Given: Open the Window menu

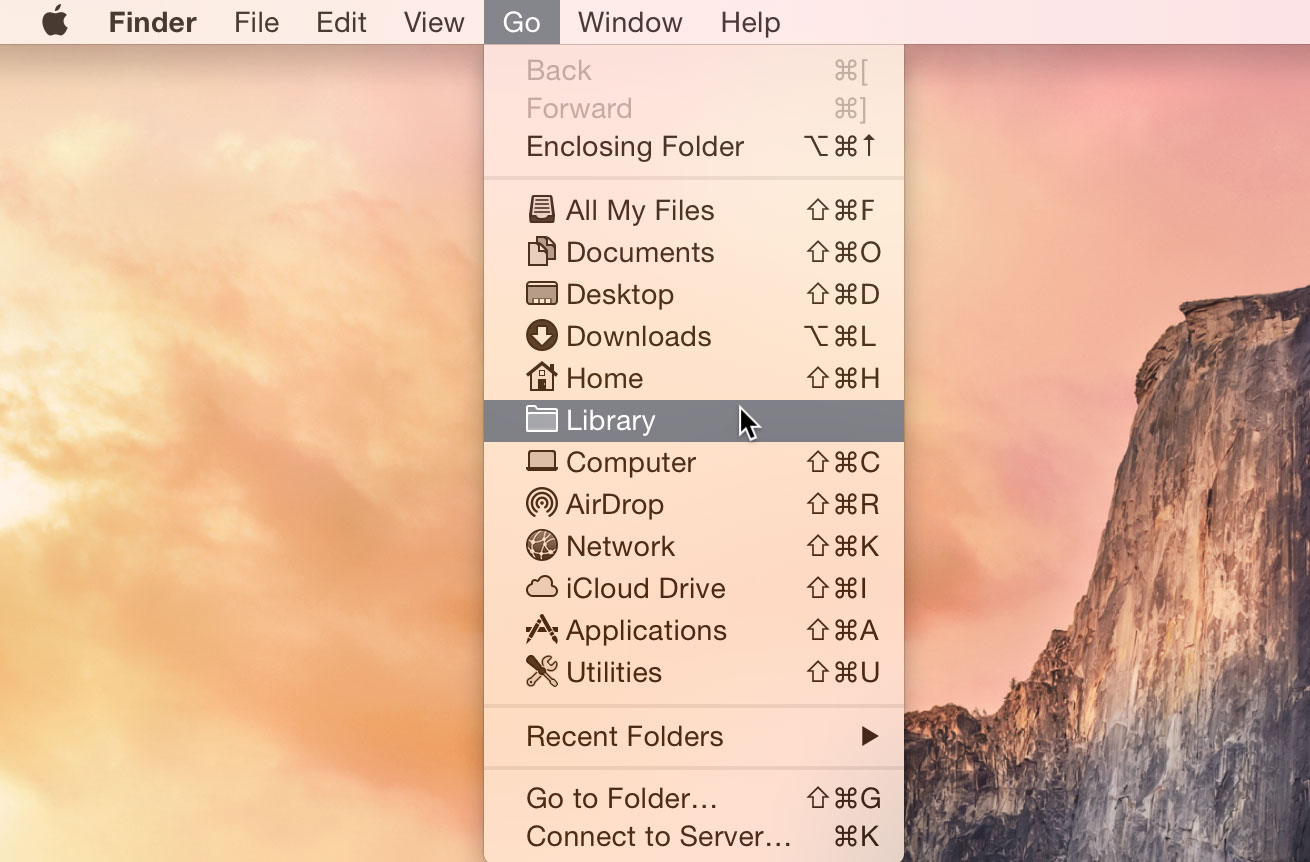Looking at the screenshot, I should pos(630,22).
